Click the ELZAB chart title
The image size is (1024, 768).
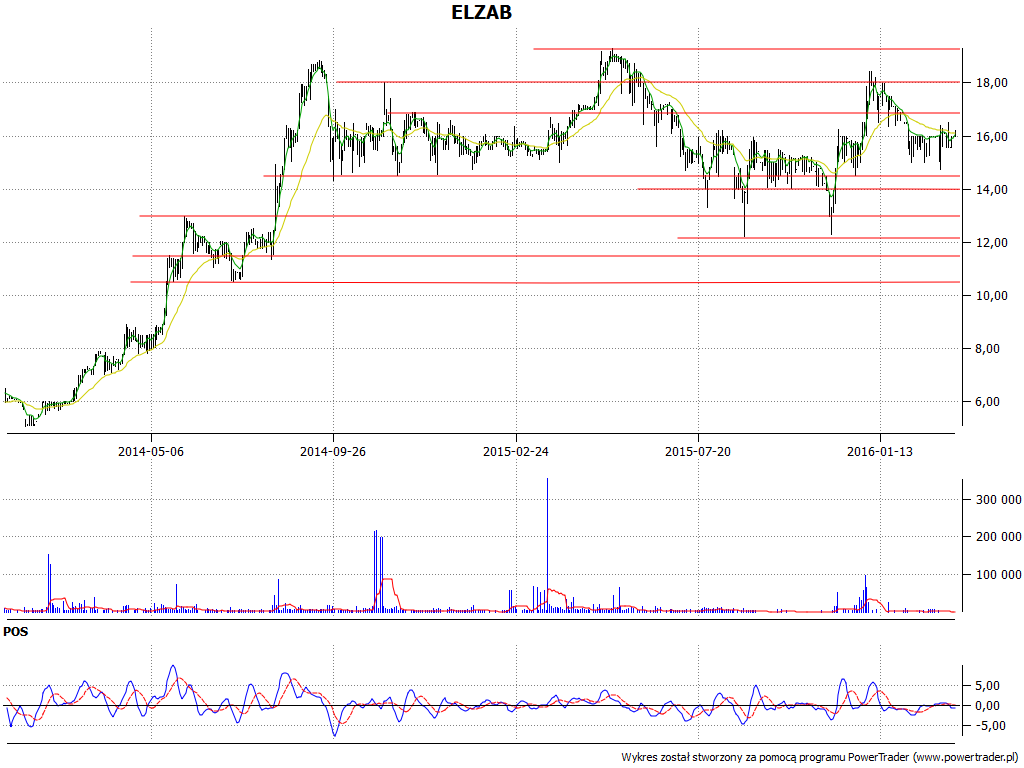coord(482,12)
